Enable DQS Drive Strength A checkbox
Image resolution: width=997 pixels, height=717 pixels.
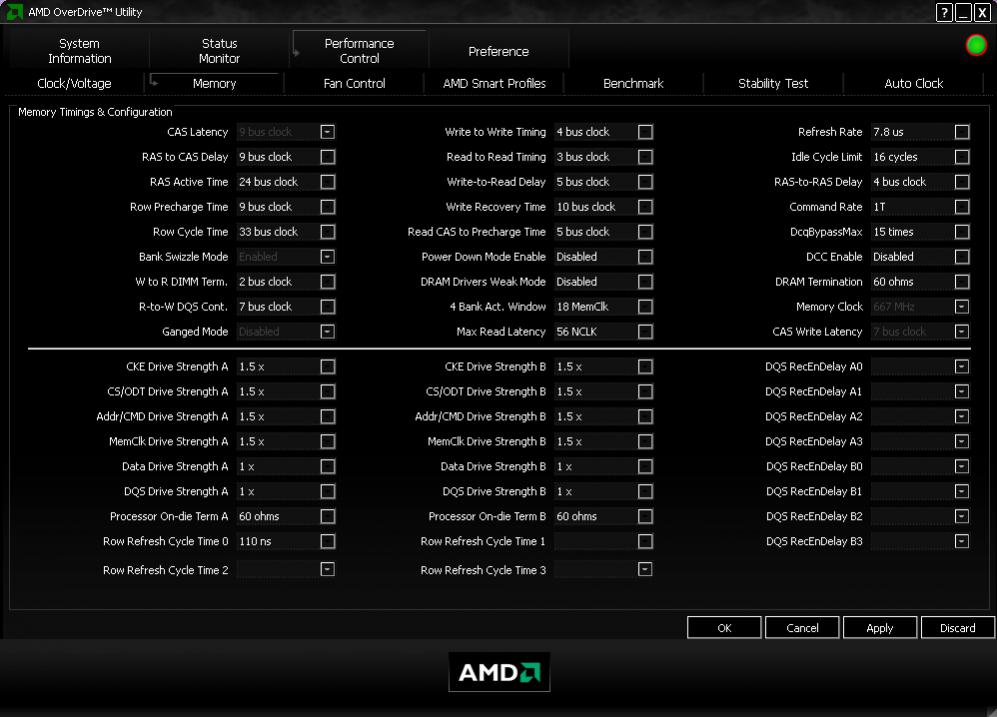(x=327, y=491)
